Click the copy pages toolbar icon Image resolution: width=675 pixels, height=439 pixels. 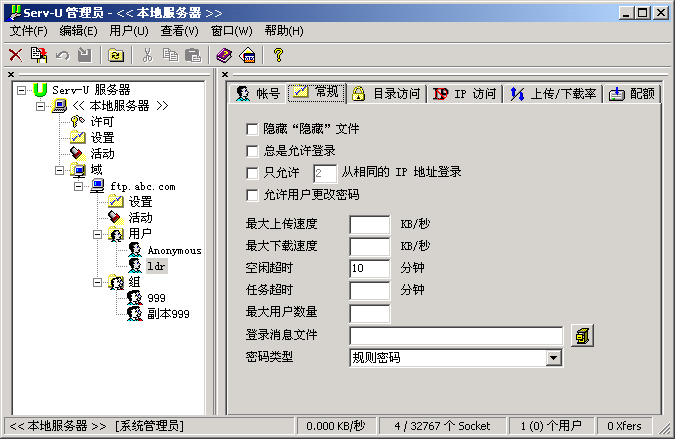(x=170, y=55)
